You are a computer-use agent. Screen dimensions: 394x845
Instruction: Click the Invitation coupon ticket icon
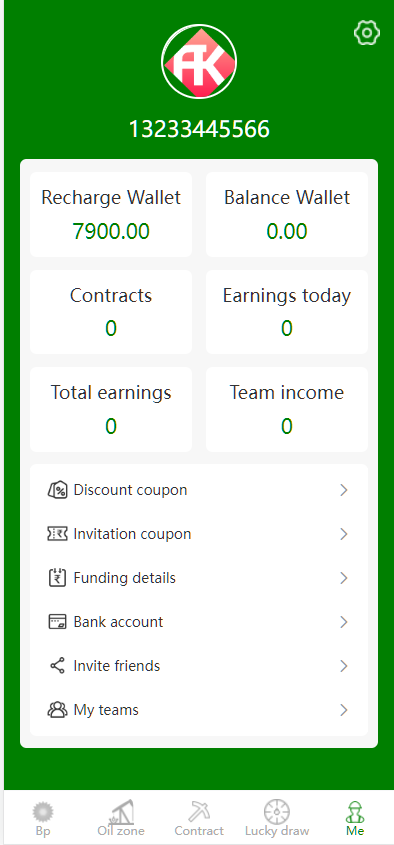(x=58, y=534)
